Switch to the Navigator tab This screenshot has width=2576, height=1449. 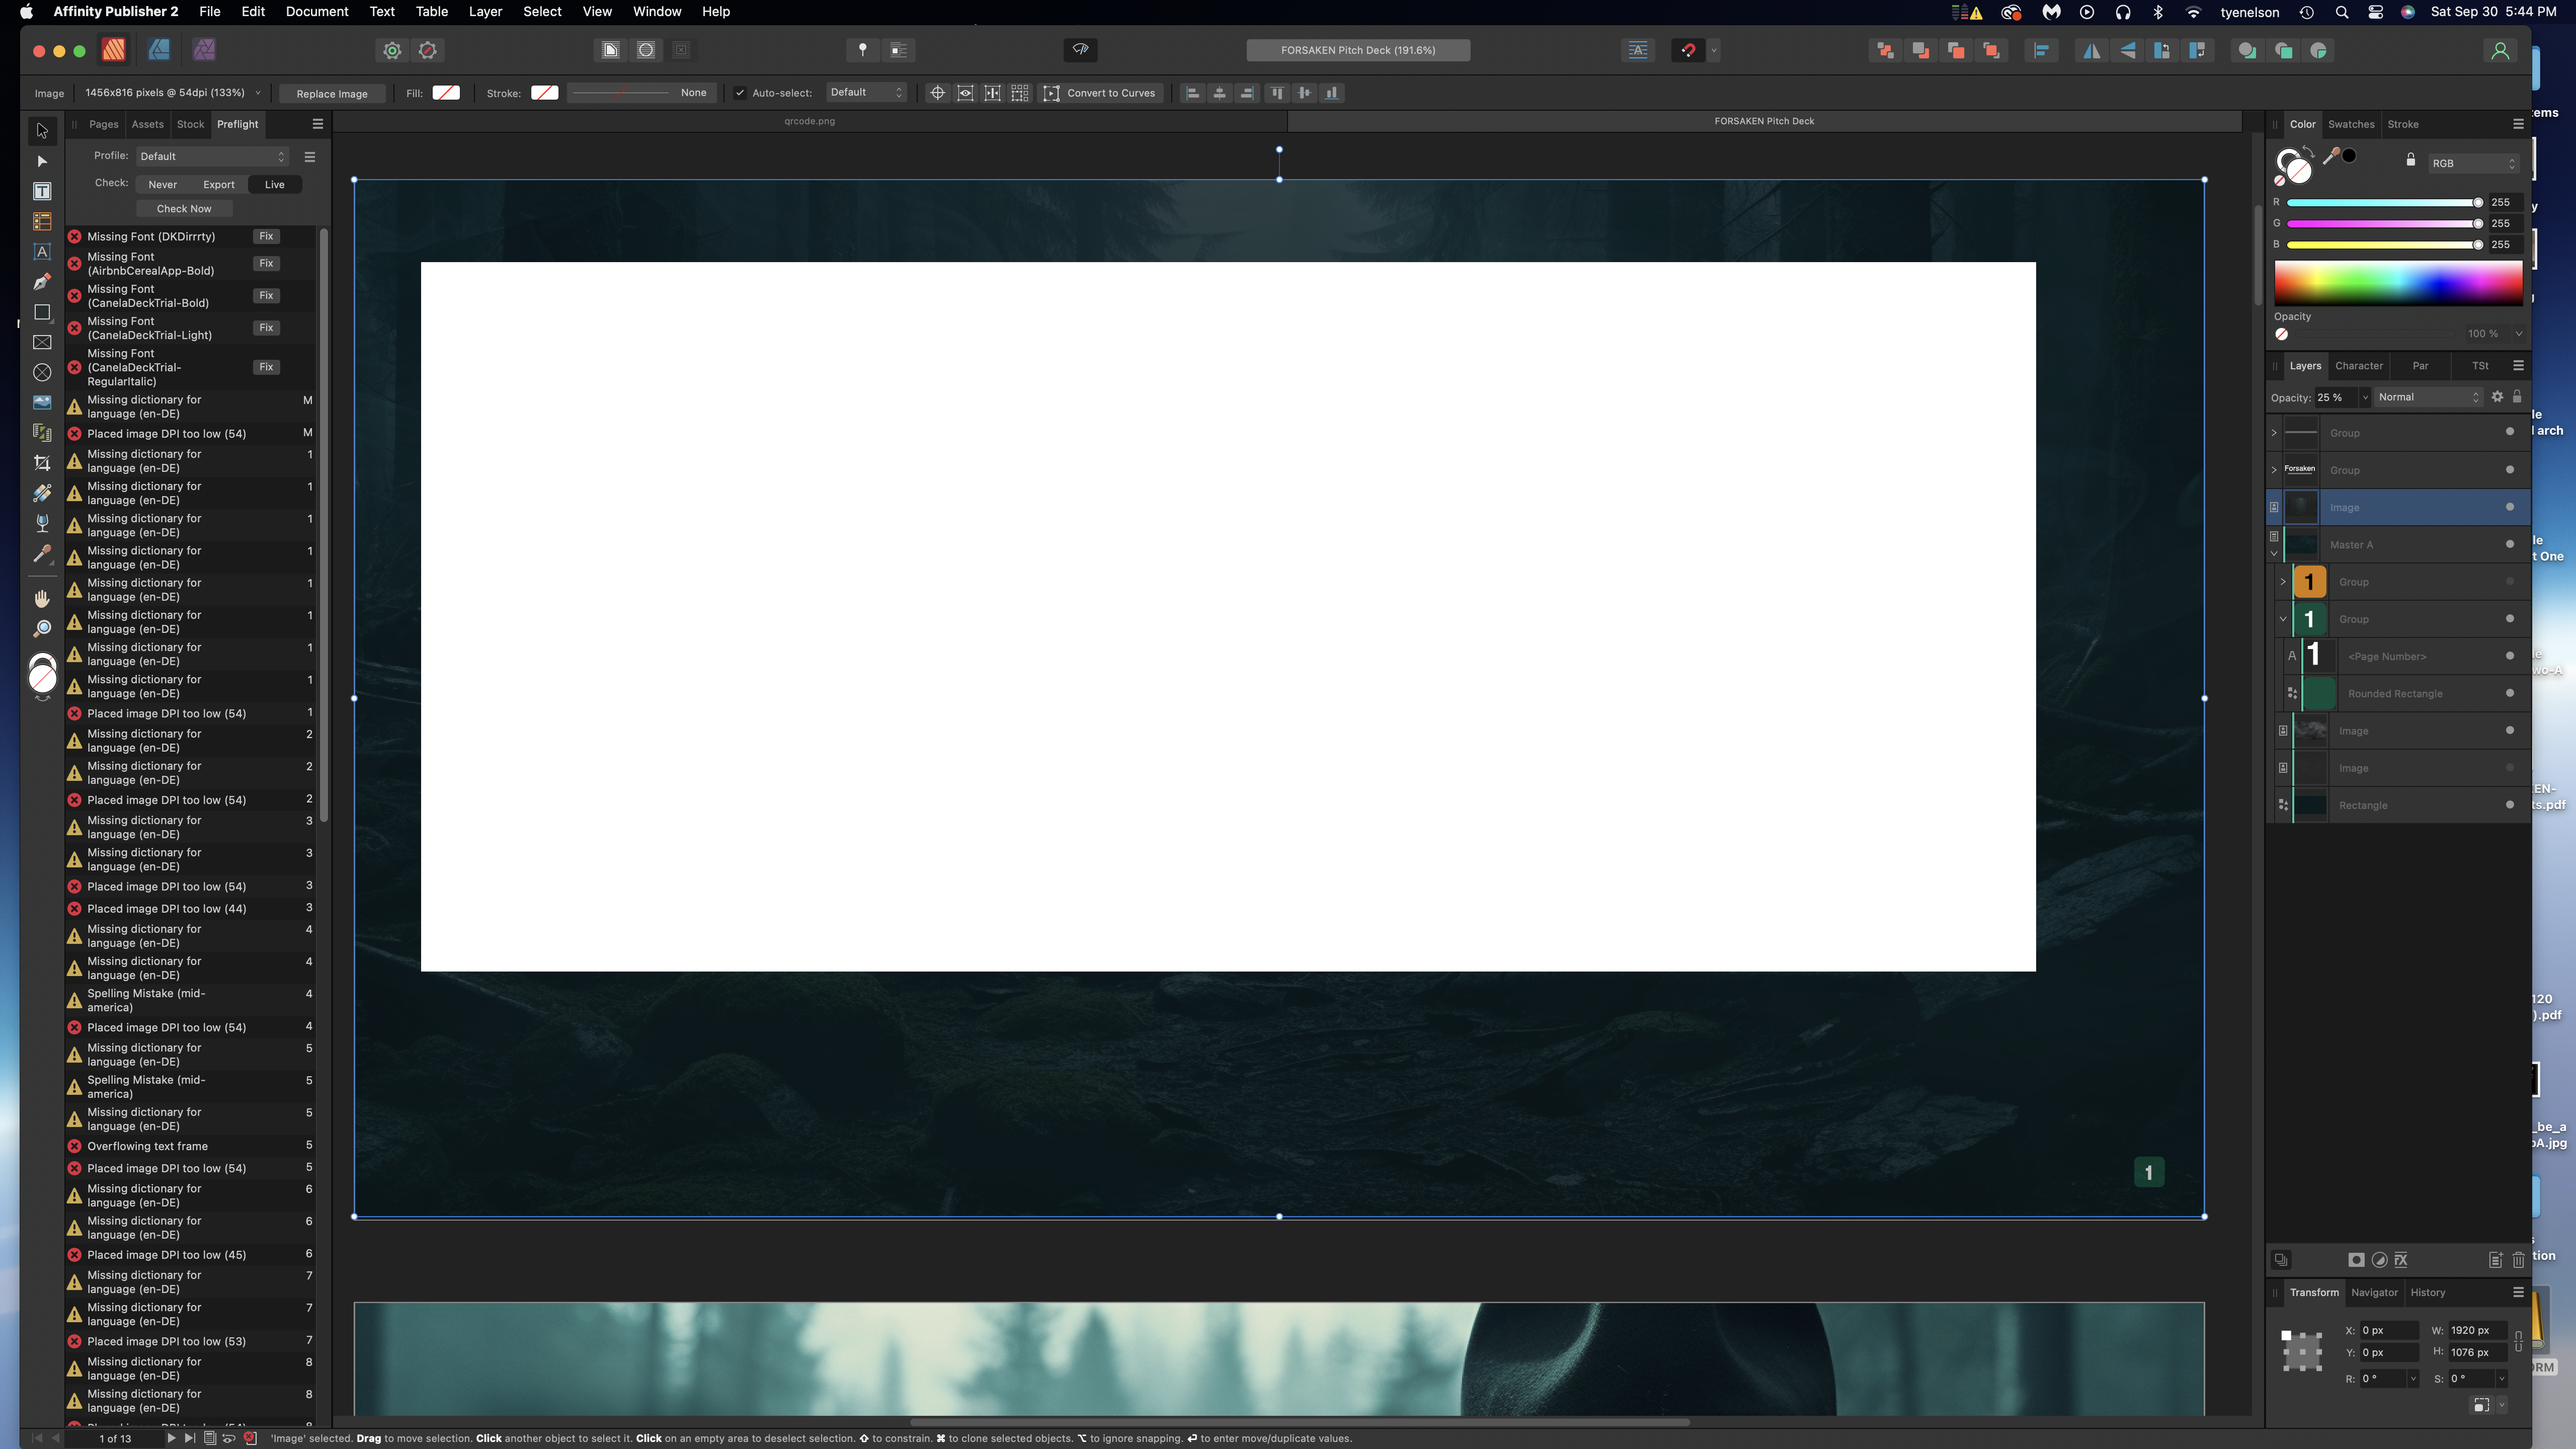(x=2374, y=1293)
